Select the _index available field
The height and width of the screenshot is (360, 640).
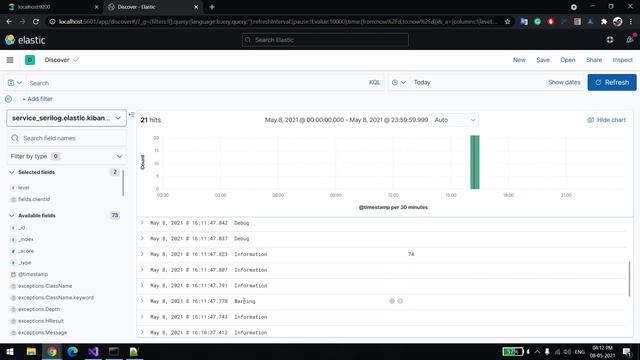(26, 239)
